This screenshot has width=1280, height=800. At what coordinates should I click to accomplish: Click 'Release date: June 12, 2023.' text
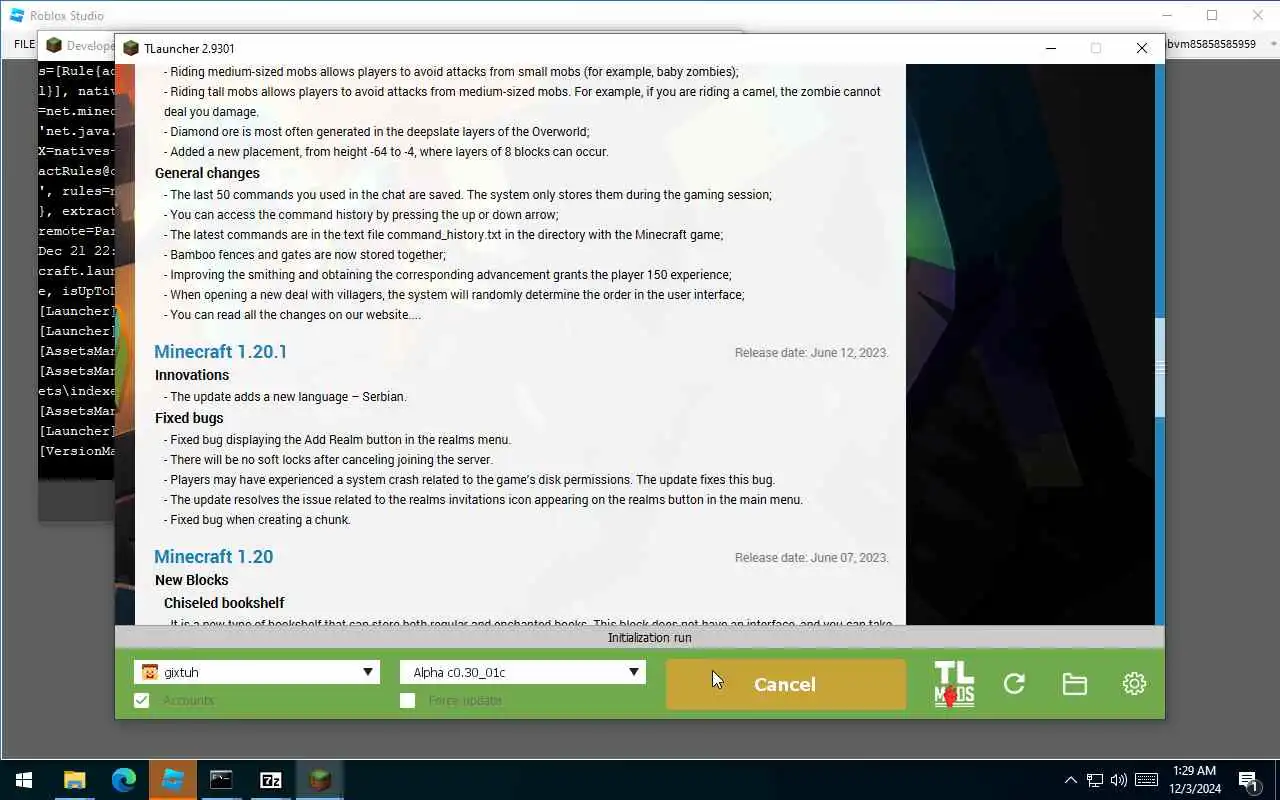pos(812,353)
